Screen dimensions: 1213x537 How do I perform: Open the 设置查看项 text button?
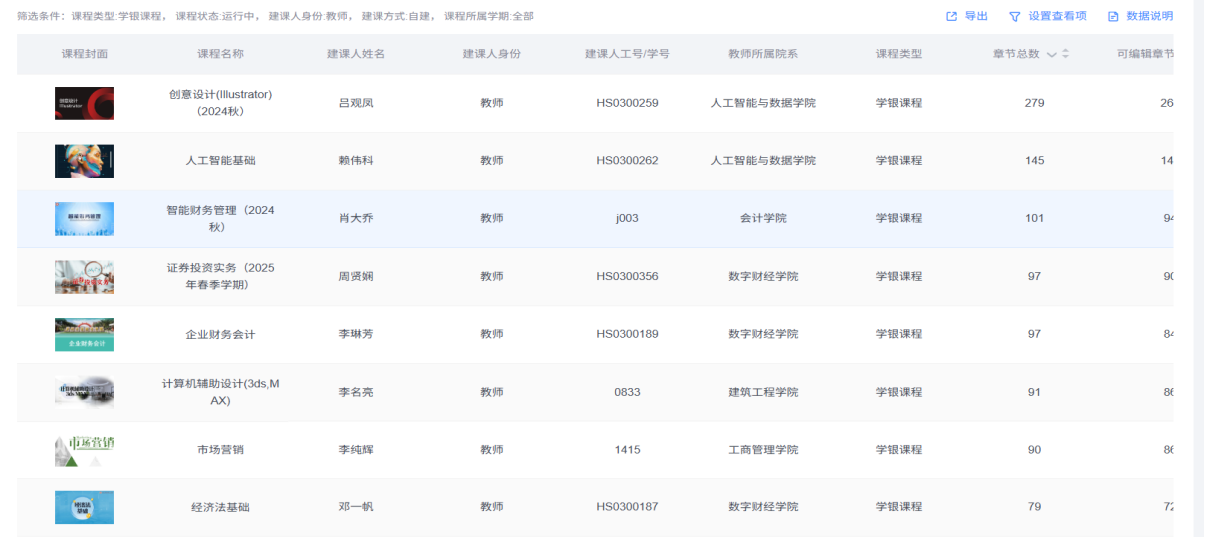tap(1057, 16)
